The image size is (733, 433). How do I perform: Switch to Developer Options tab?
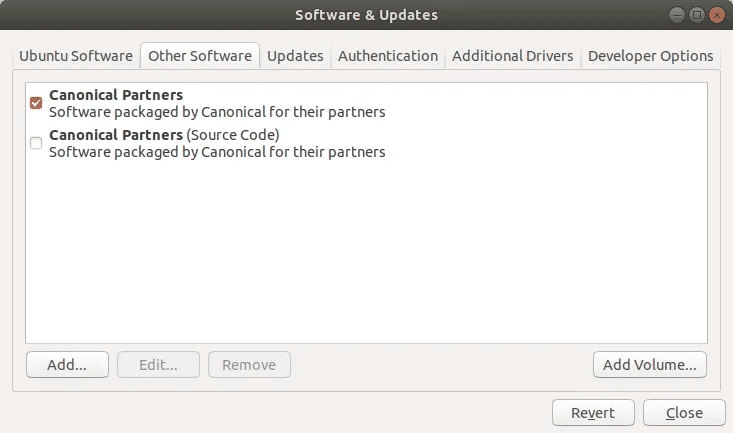click(650, 56)
